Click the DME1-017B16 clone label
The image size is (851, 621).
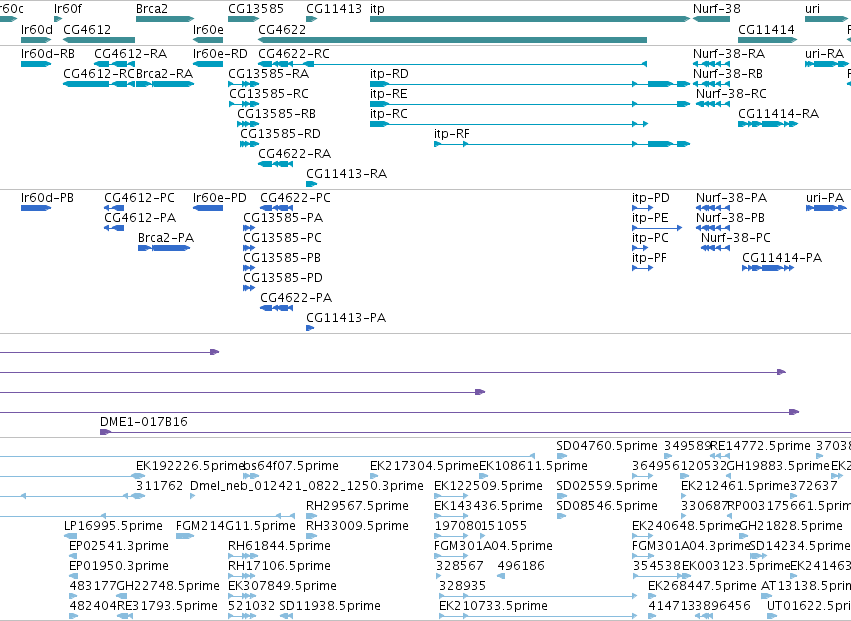point(144,422)
